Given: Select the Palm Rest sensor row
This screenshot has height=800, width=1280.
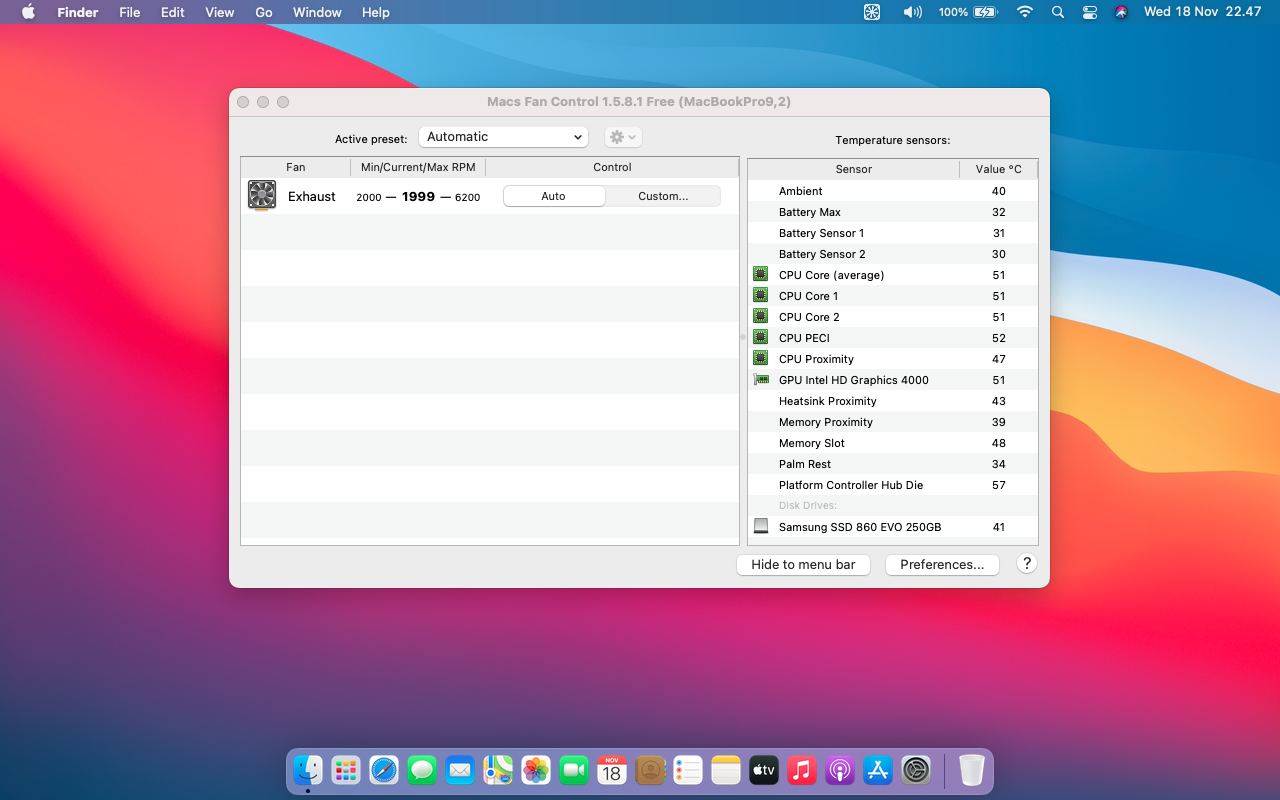Looking at the screenshot, I should tap(893, 464).
